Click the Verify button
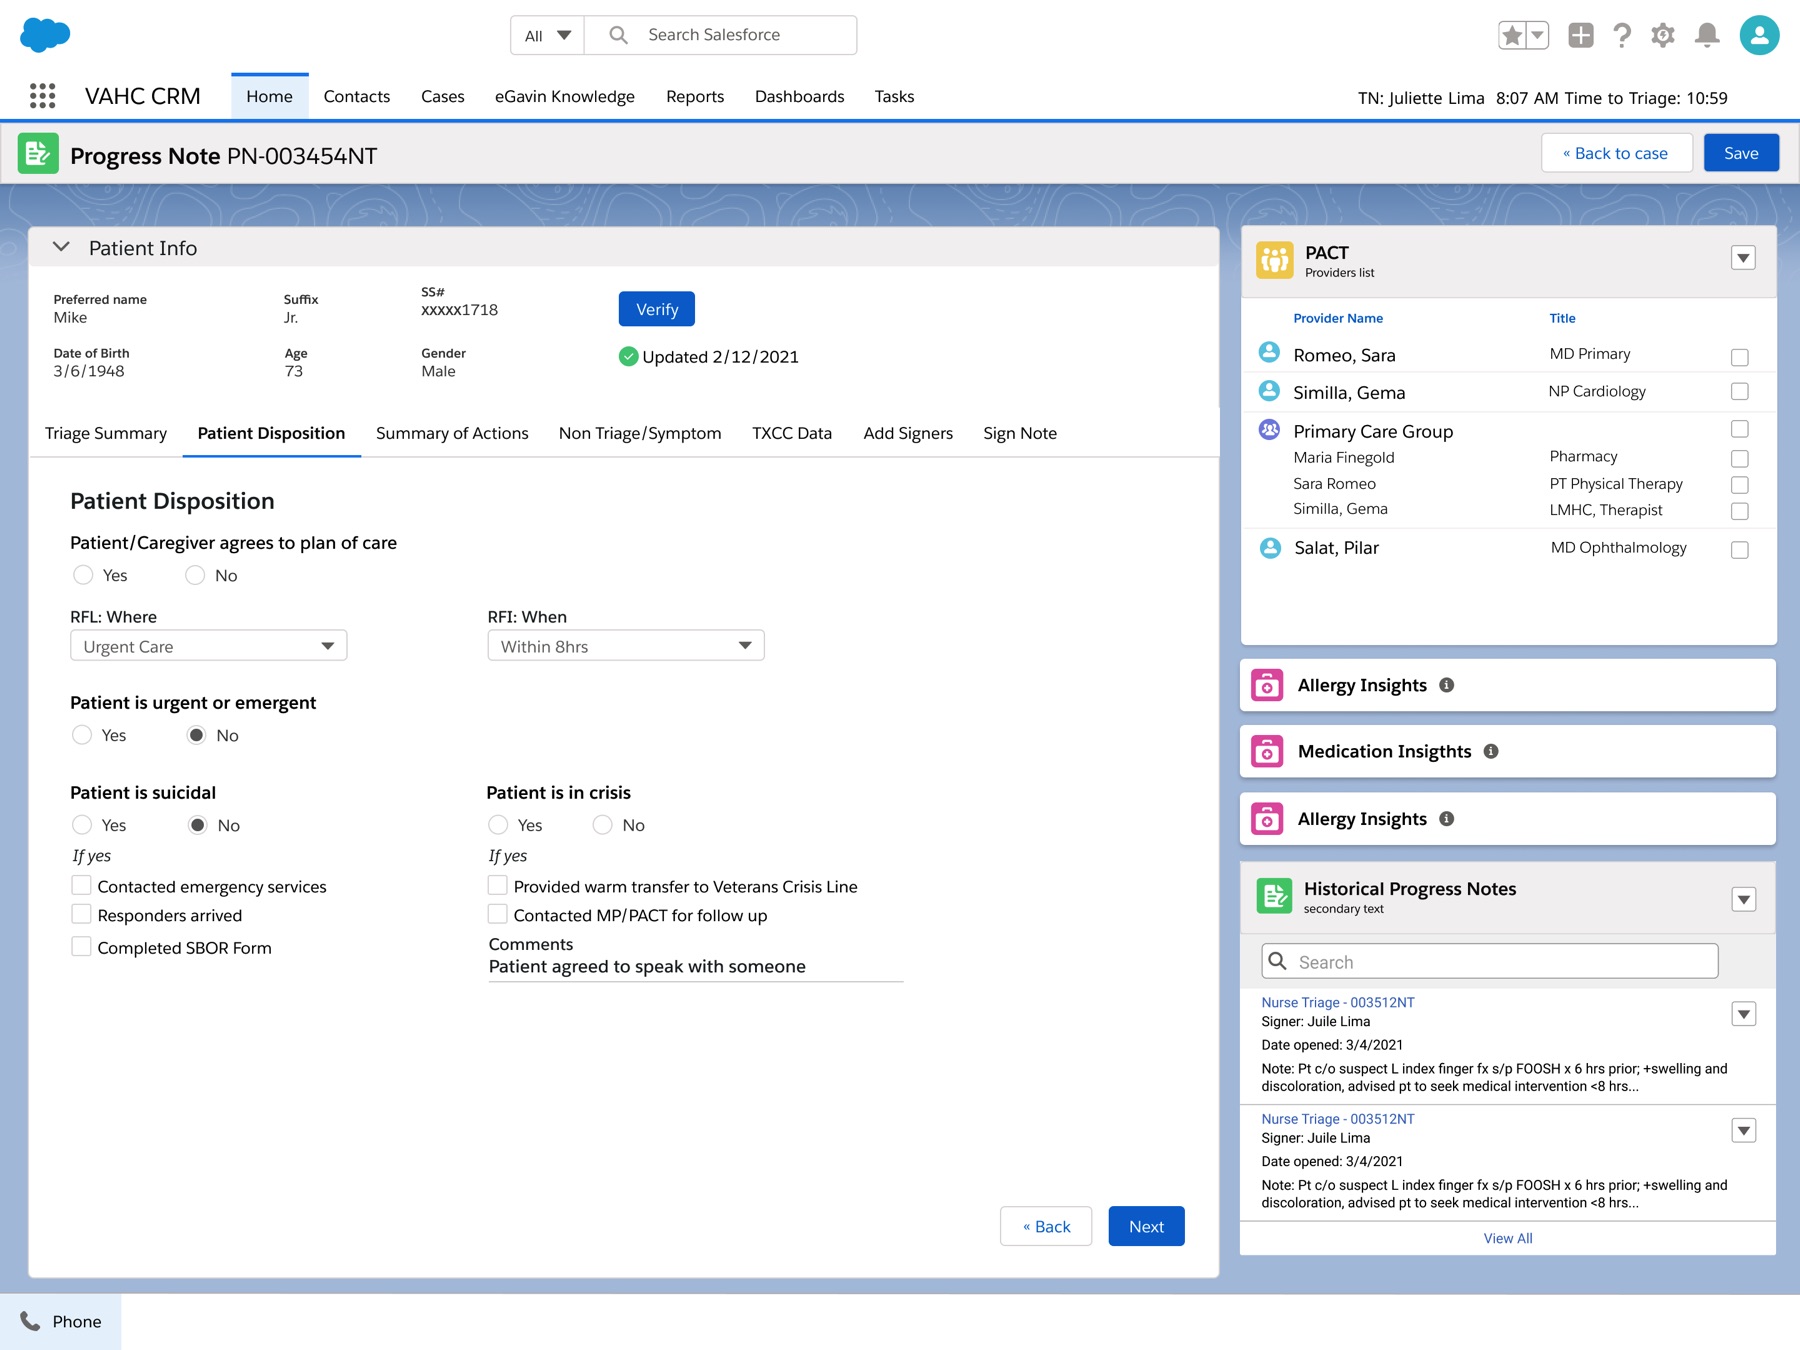The width and height of the screenshot is (1800, 1350). tap(657, 309)
